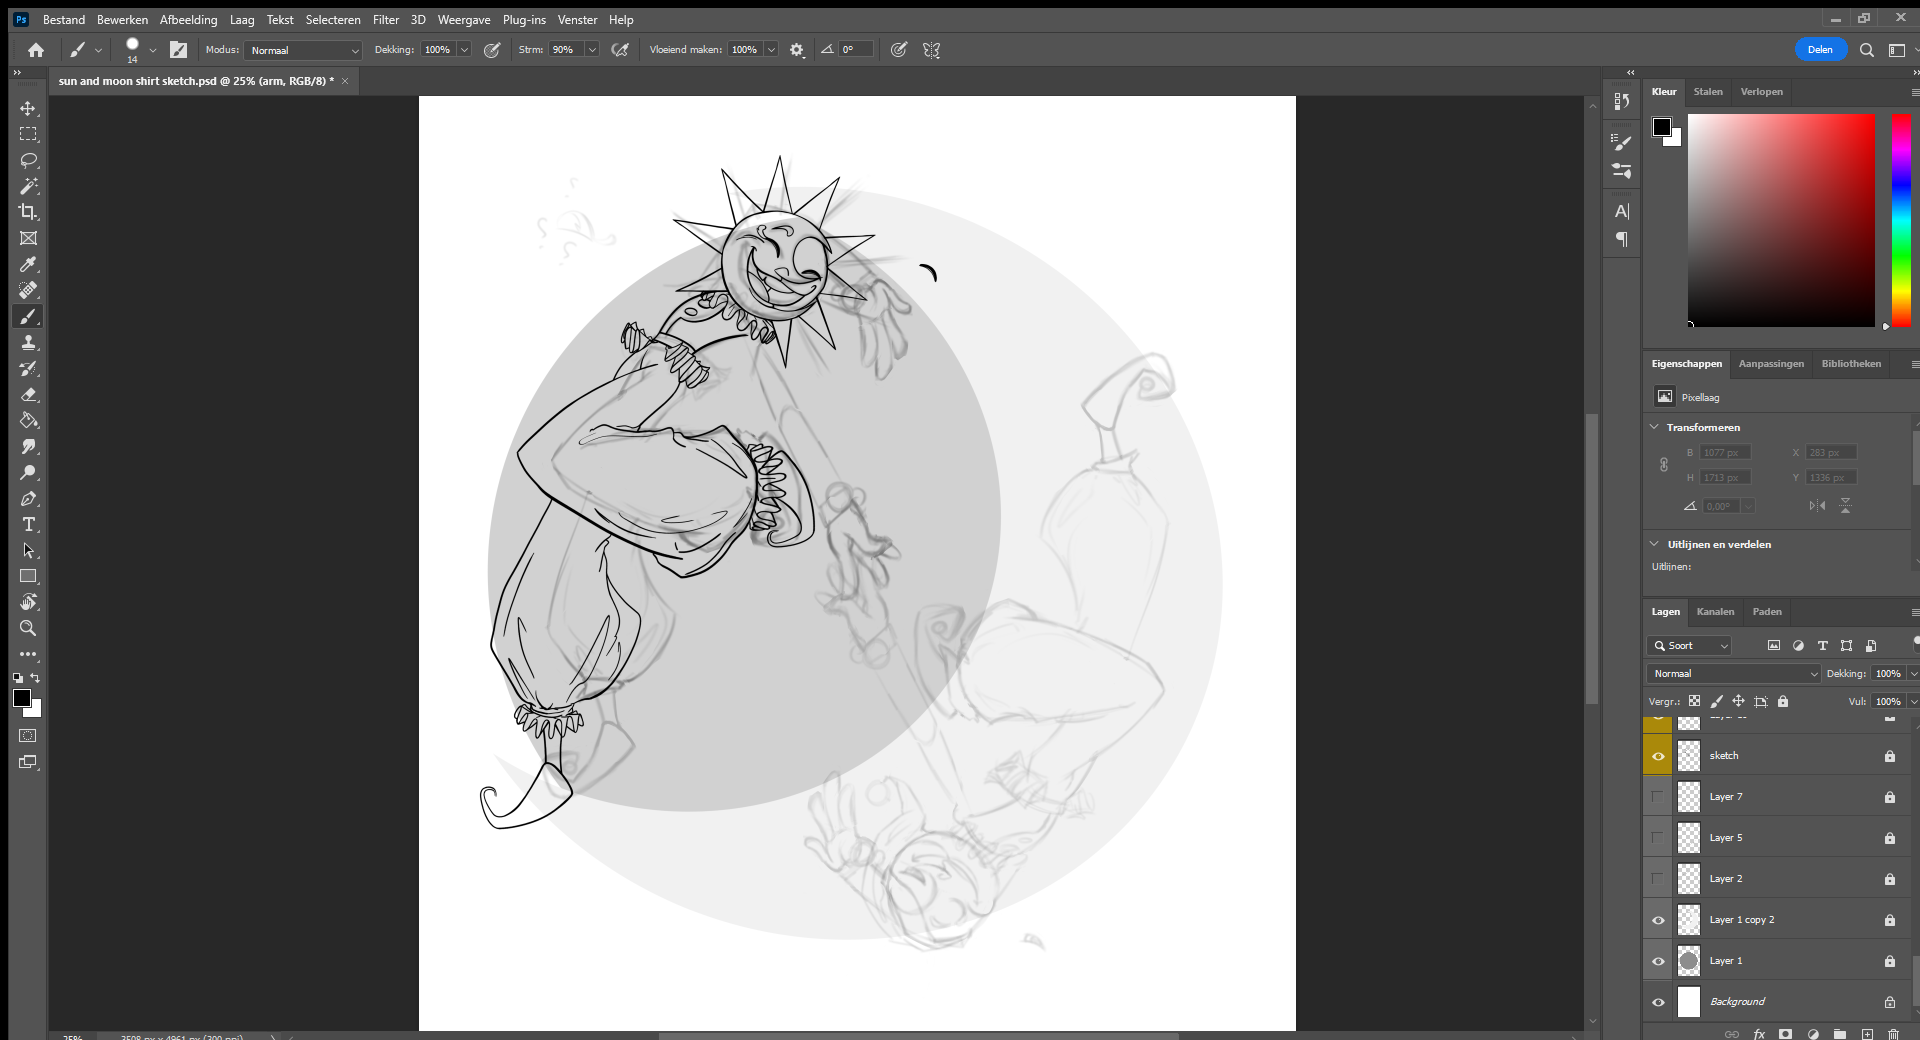Select the Smudge tool

[x=28, y=446]
